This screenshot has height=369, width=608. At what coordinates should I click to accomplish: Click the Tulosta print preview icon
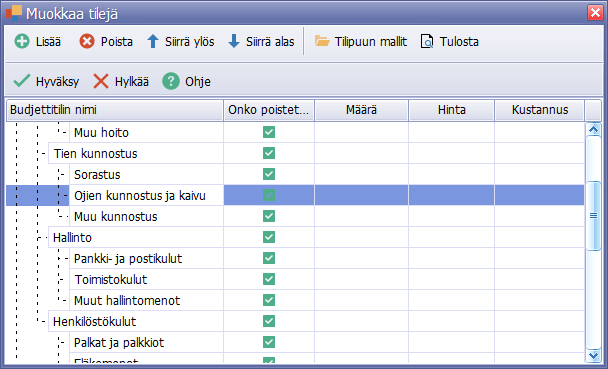click(x=427, y=41)
